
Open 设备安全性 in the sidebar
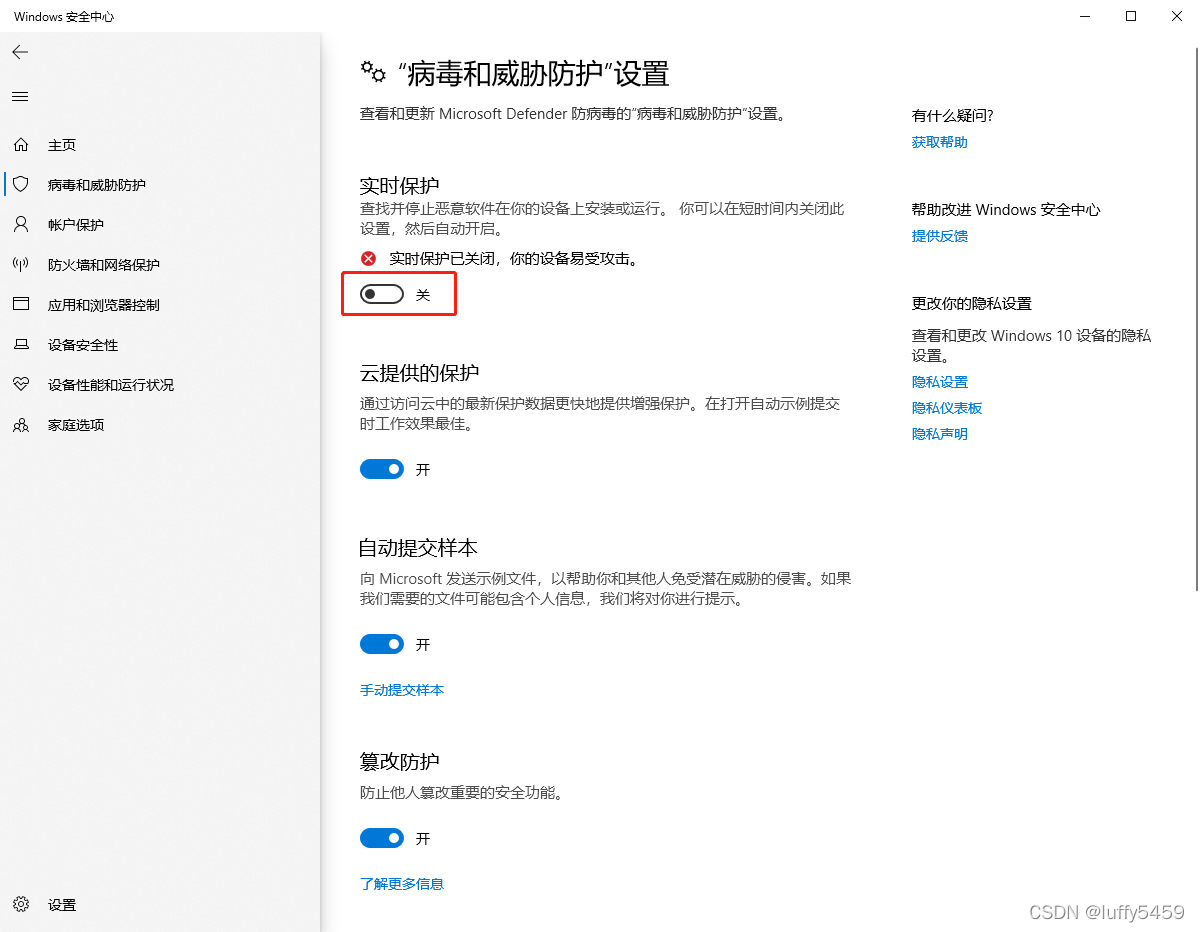click(x=160, y=345)
